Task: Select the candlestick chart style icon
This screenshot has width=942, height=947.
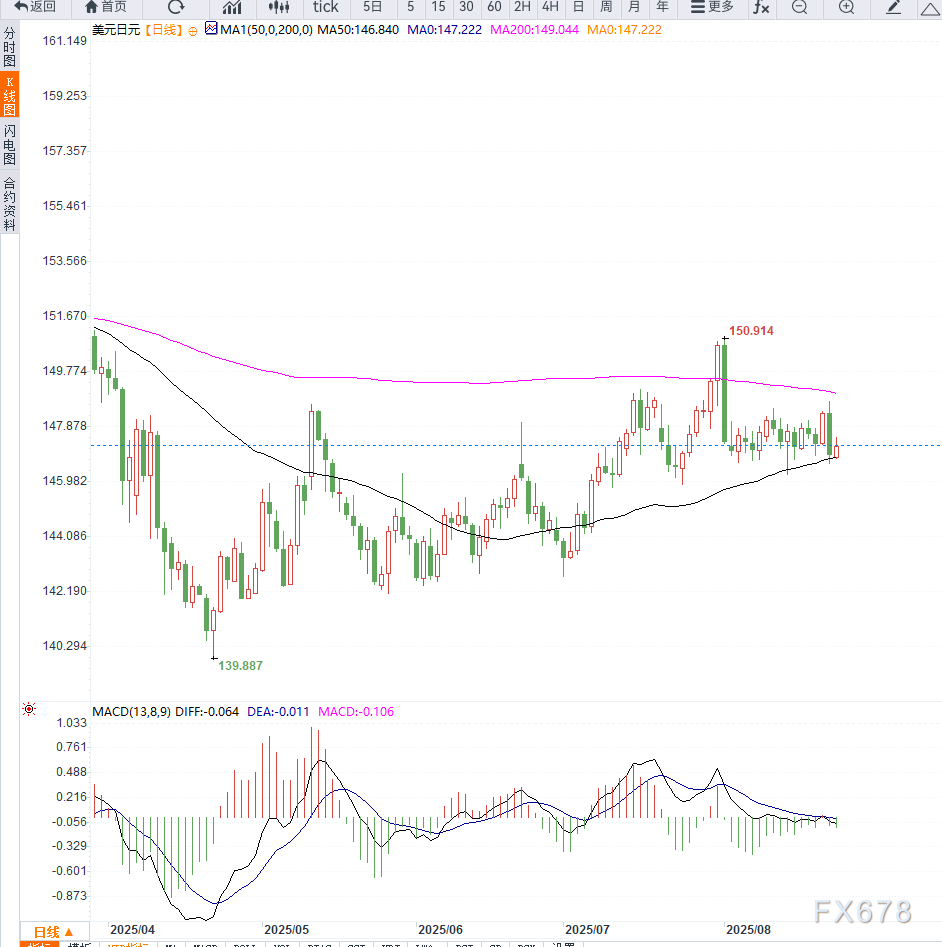Action: 278,7
